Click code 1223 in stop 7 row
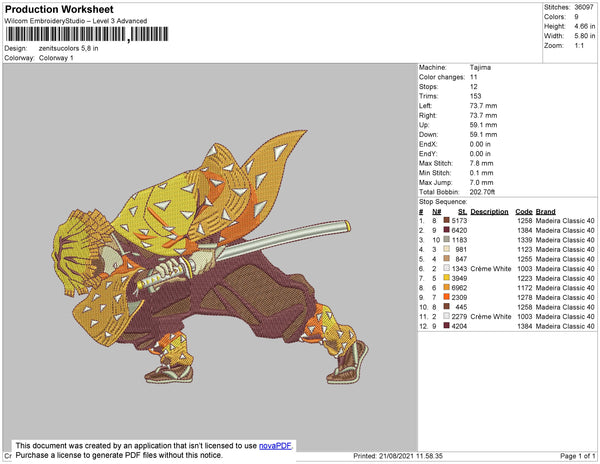This screenshot has width=600, height=464. coord(525,278)
